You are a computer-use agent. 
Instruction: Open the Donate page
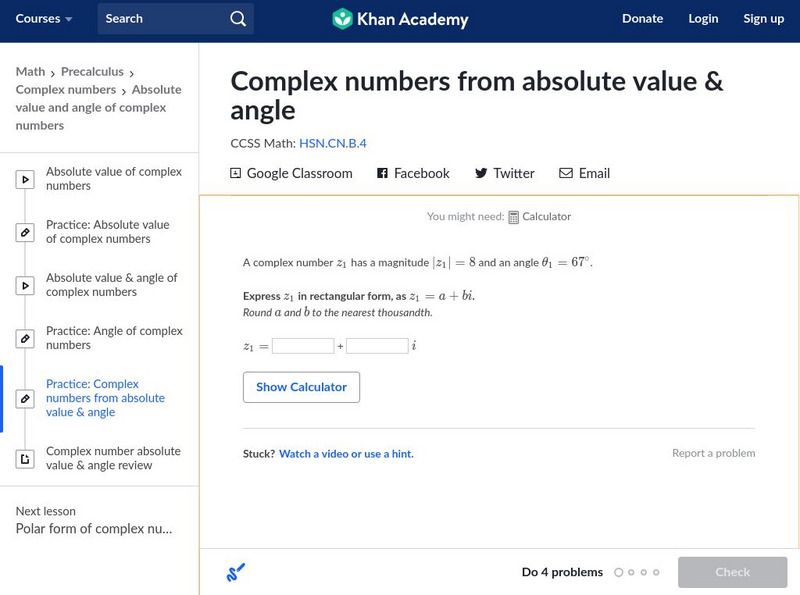[x=642, y=19]
